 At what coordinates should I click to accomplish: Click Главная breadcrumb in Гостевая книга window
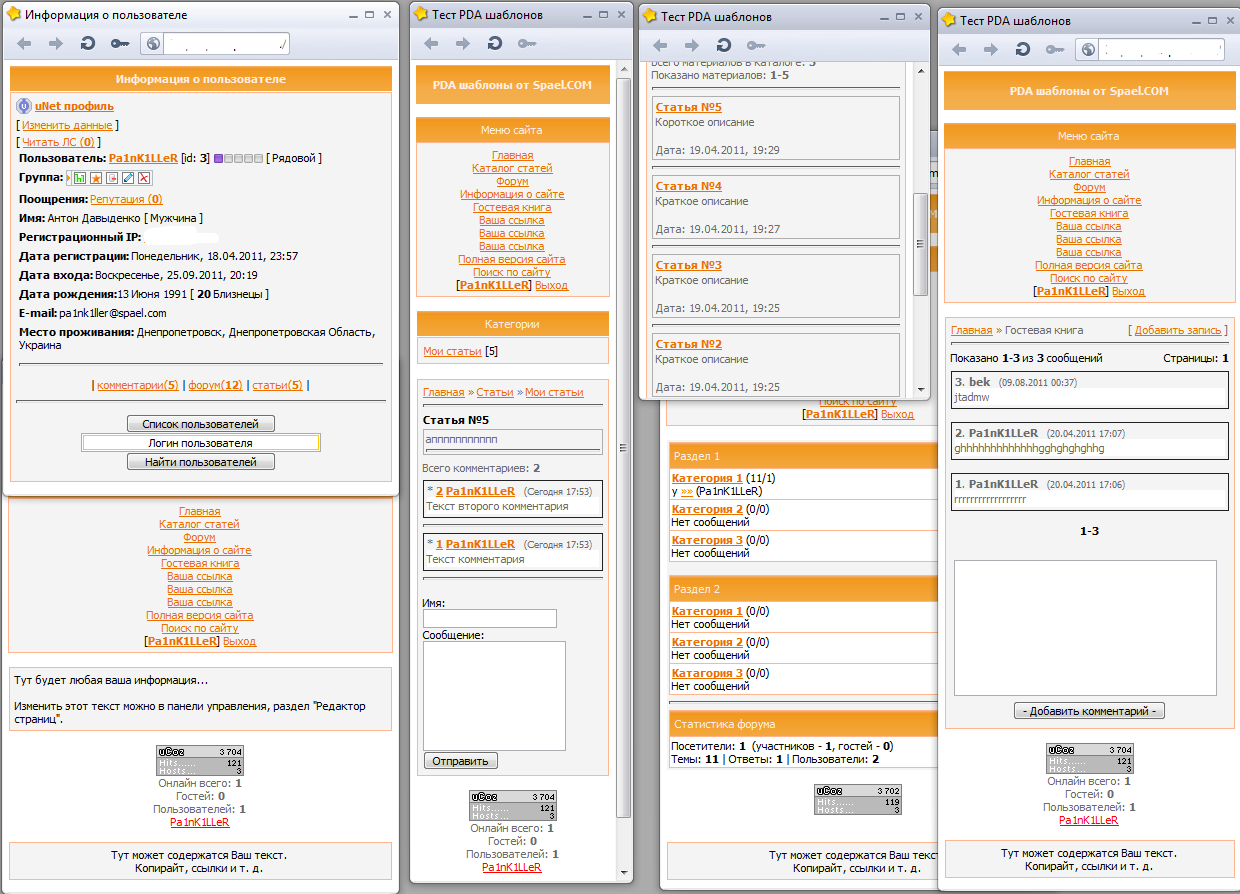click(x=972, y=330)
